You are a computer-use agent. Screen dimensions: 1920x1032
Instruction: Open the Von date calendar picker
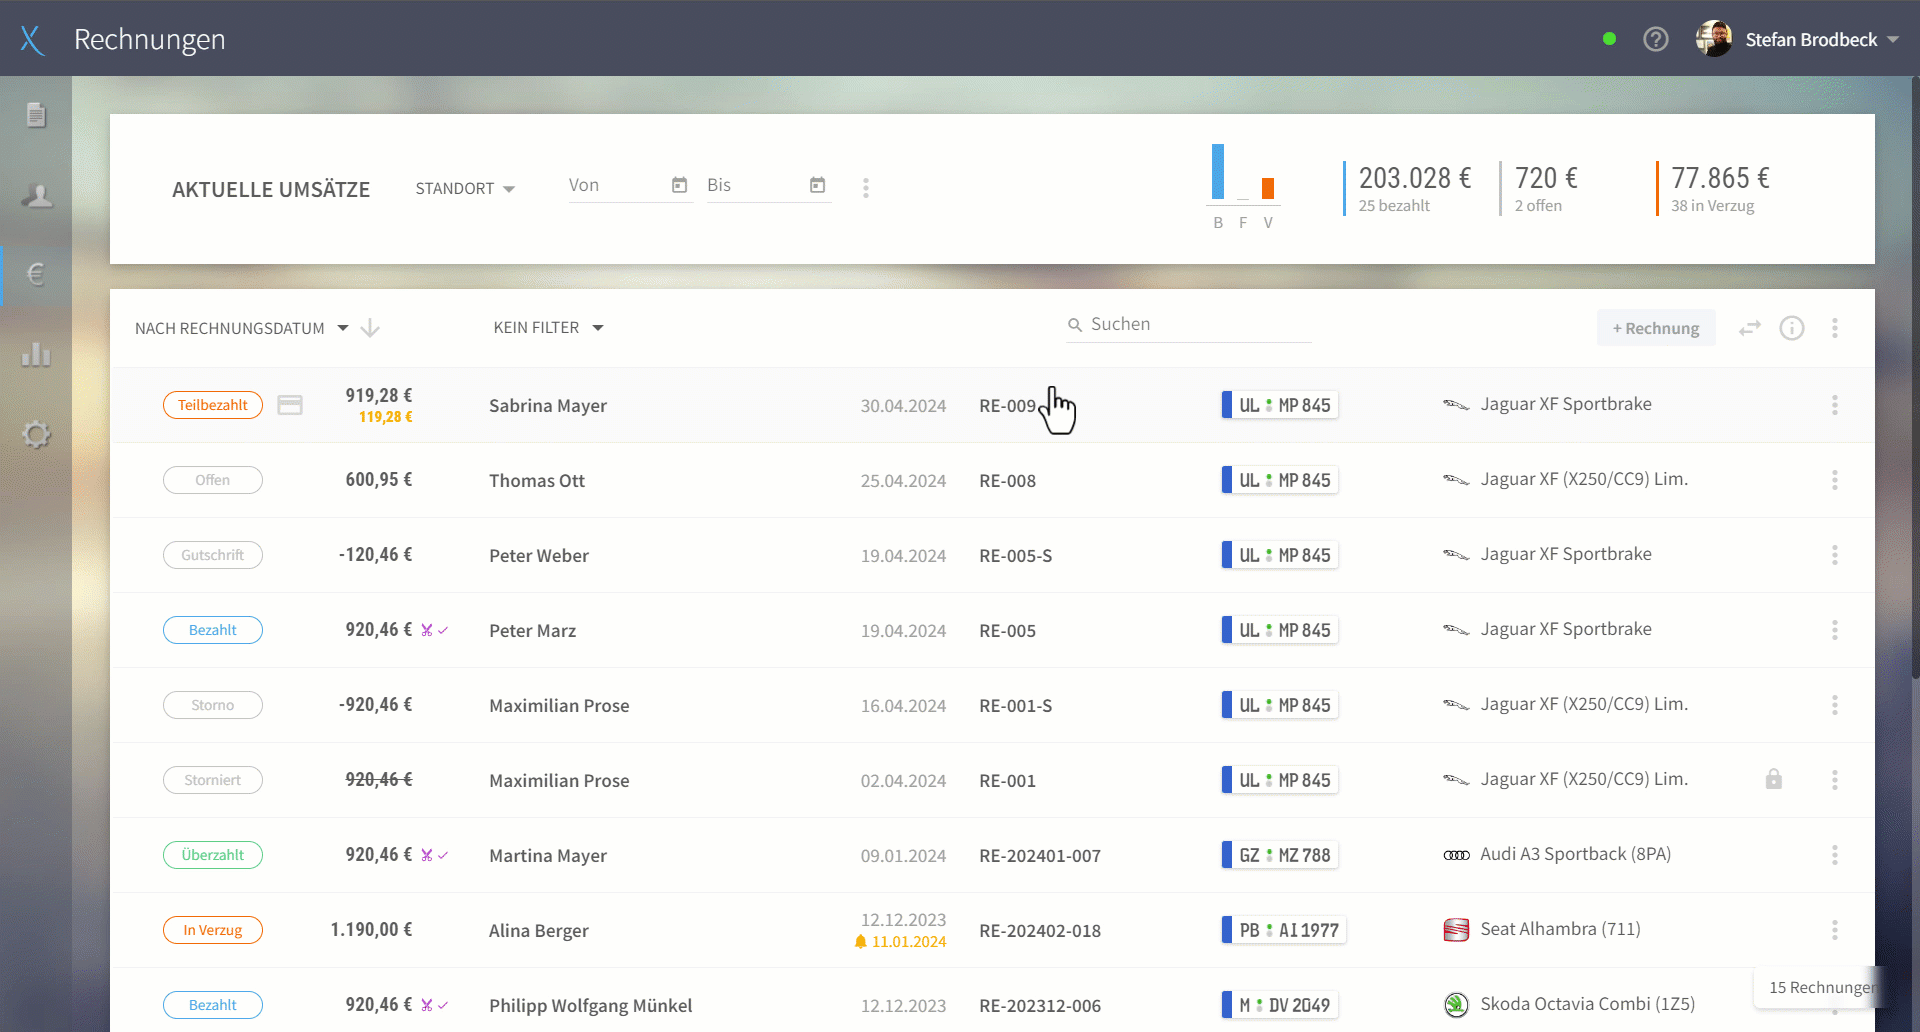click(680, 185)
